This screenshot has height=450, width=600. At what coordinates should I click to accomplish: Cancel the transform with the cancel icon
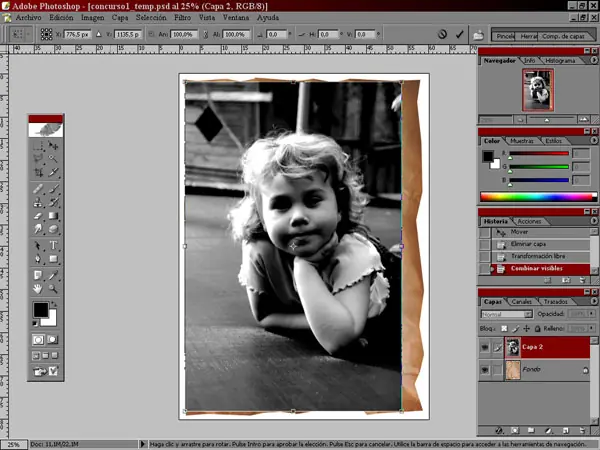(443, 34)
